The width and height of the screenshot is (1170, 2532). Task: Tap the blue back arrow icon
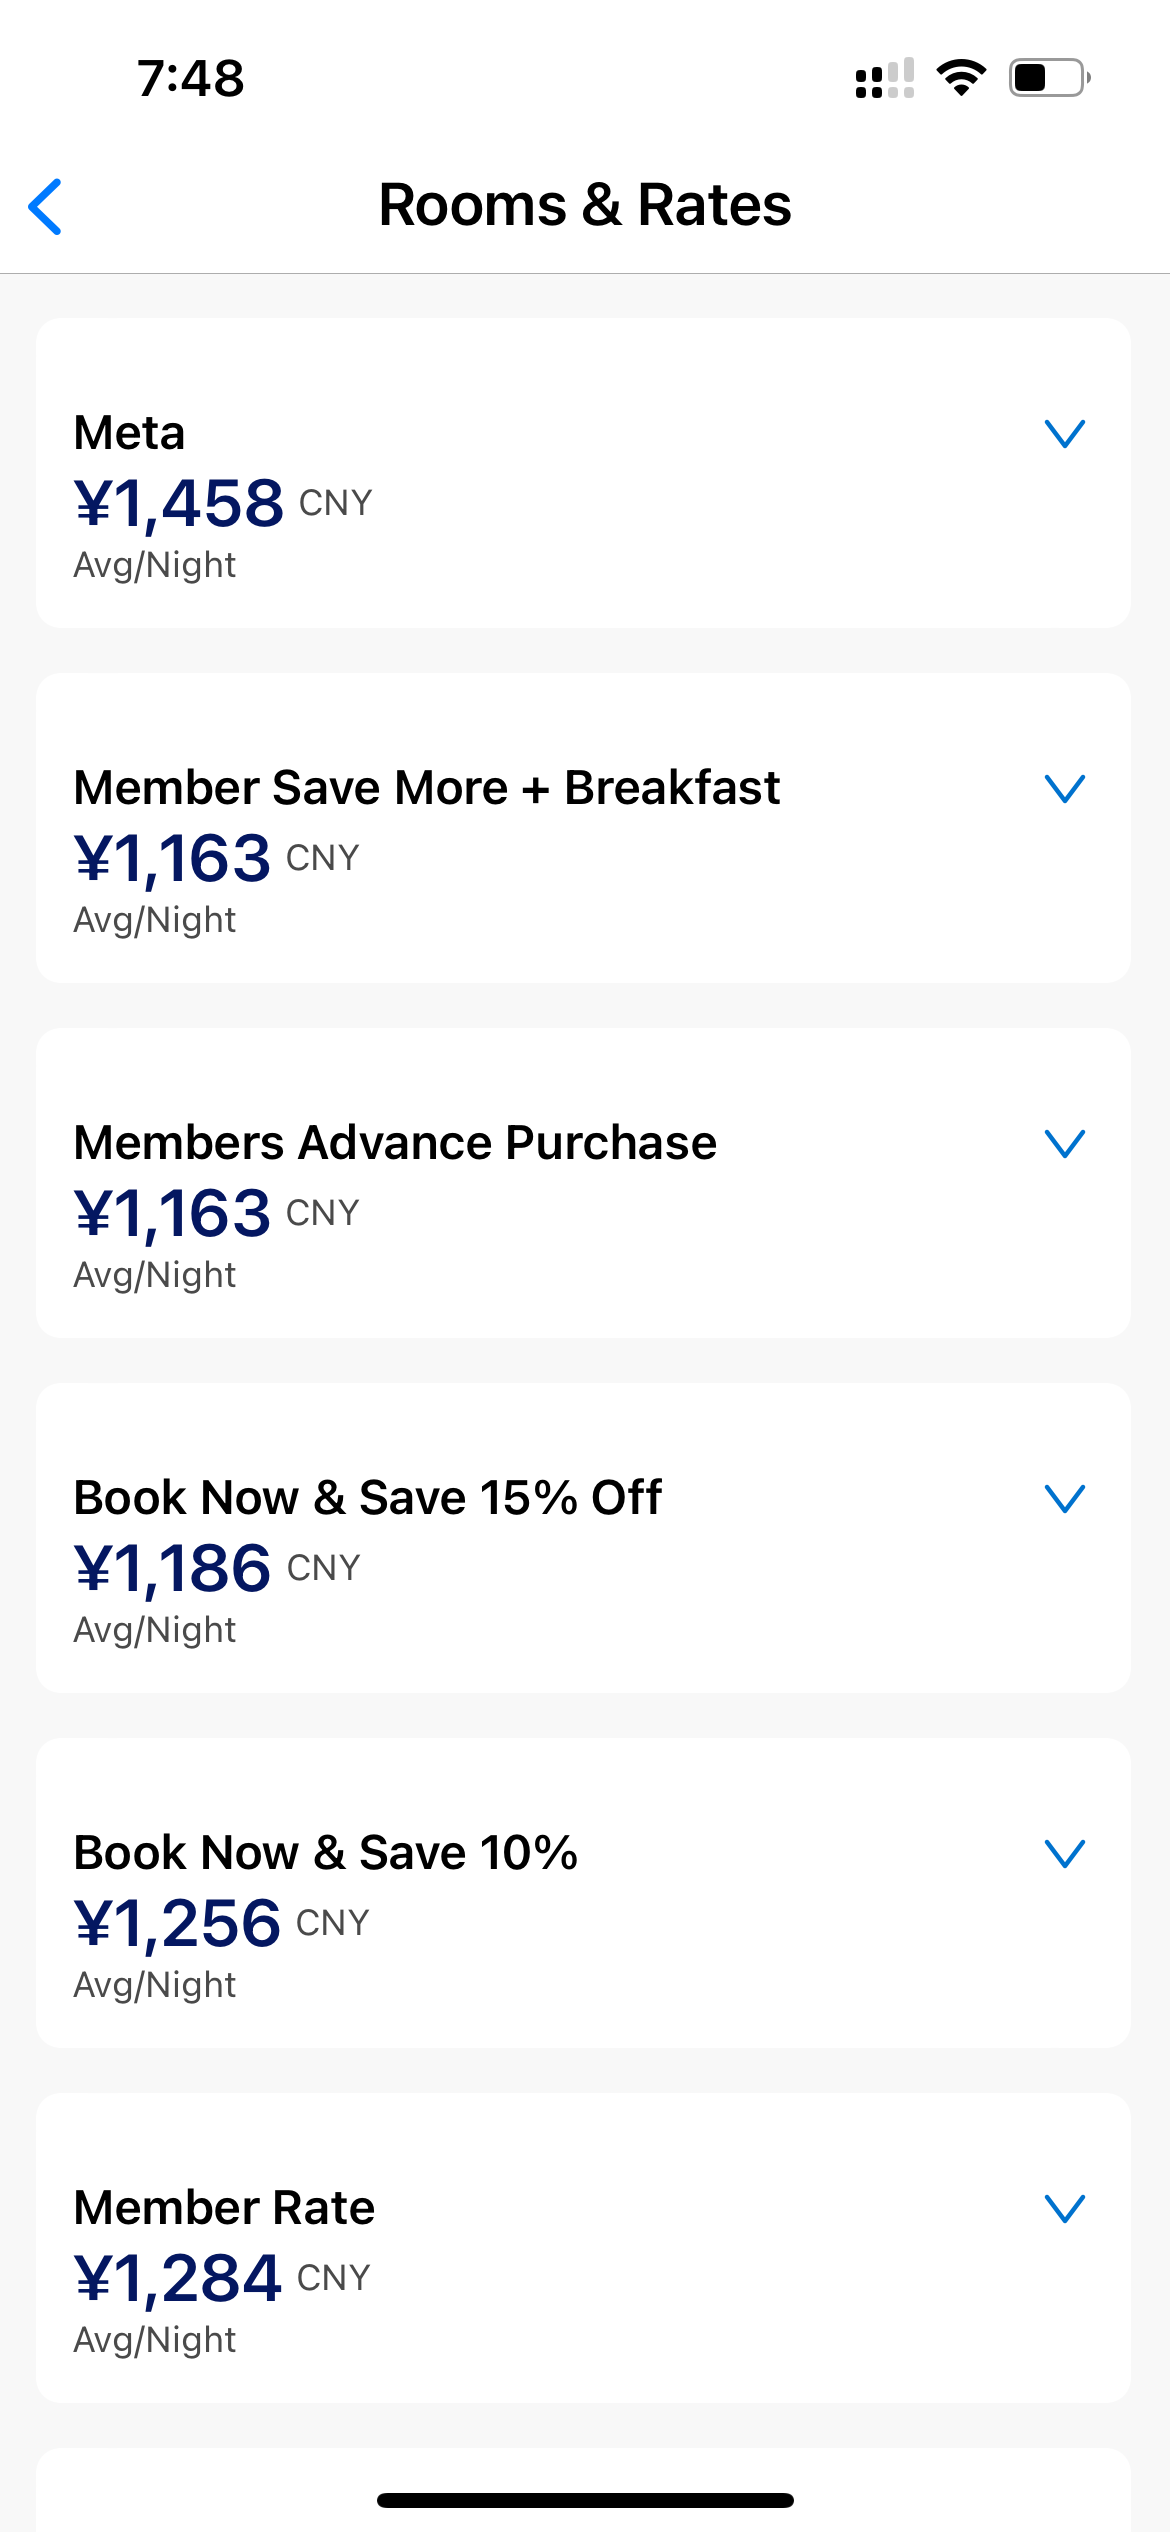point(46,207)
